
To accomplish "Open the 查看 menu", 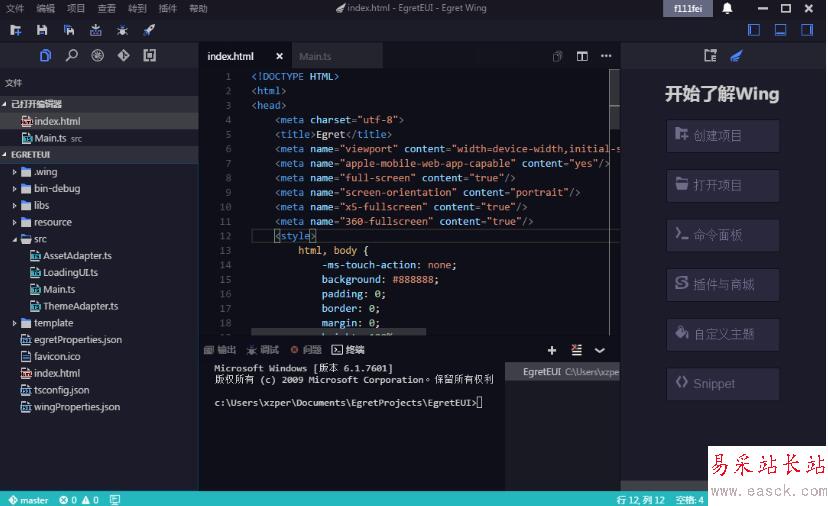I will coord(107,8).
